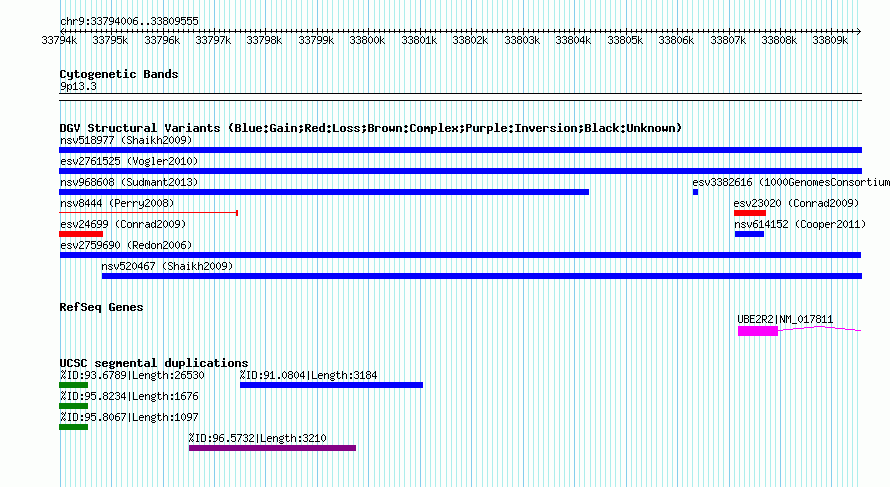The width and height of the screenshot is (890, 487).
Task: Open the nsv8444 (Perry2008) label
Action: tap(117, 203)
